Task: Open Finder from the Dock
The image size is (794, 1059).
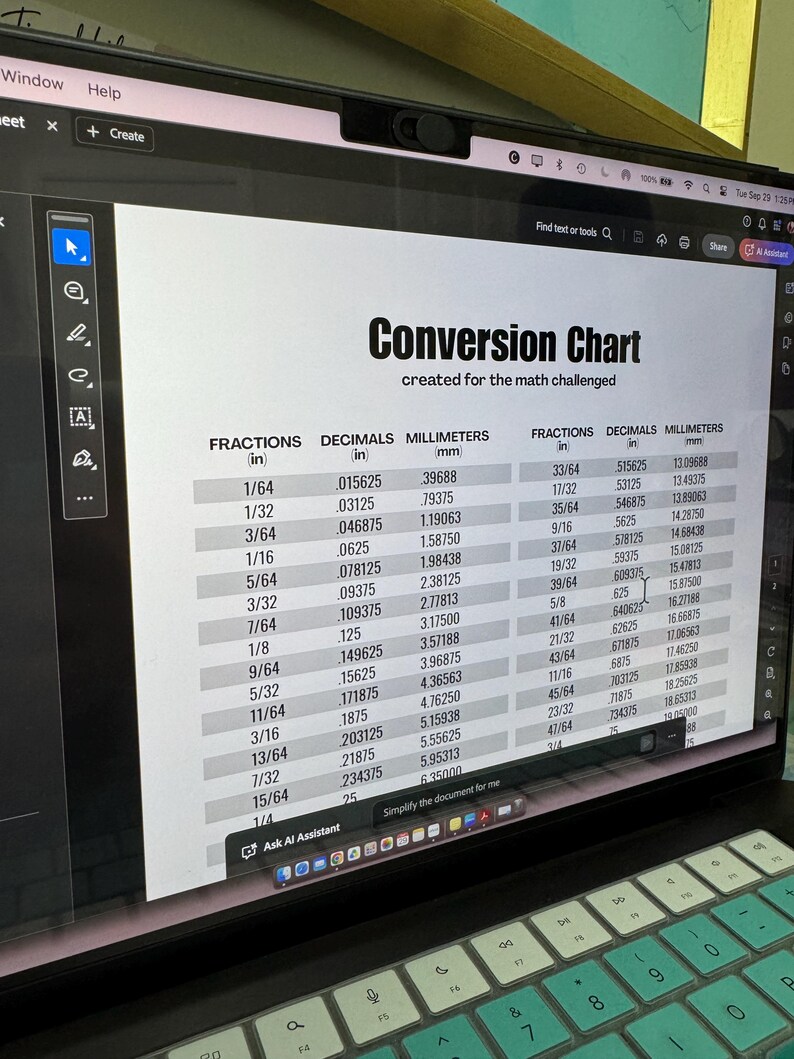Action: 284,873
